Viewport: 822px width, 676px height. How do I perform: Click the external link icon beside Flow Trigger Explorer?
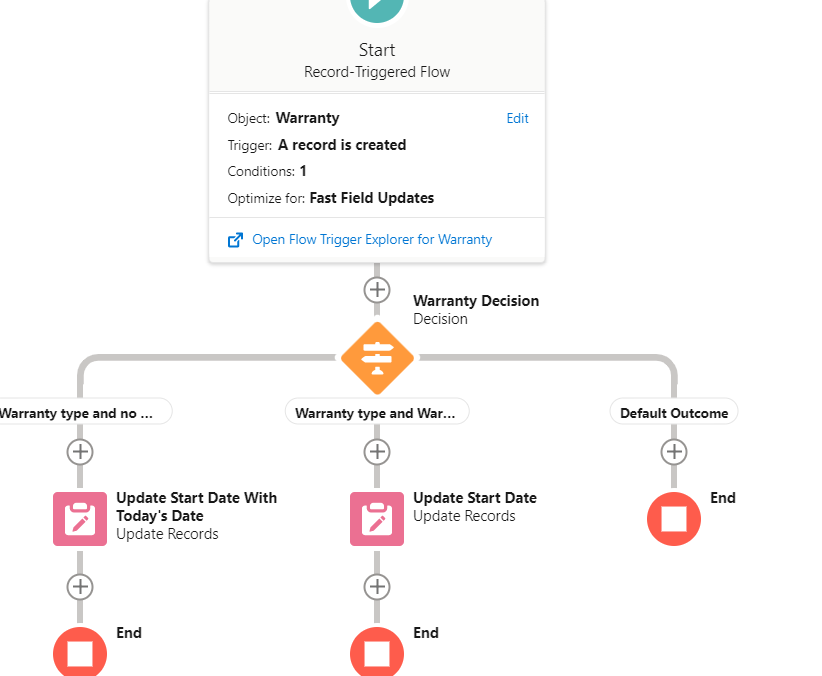[236, 240]
